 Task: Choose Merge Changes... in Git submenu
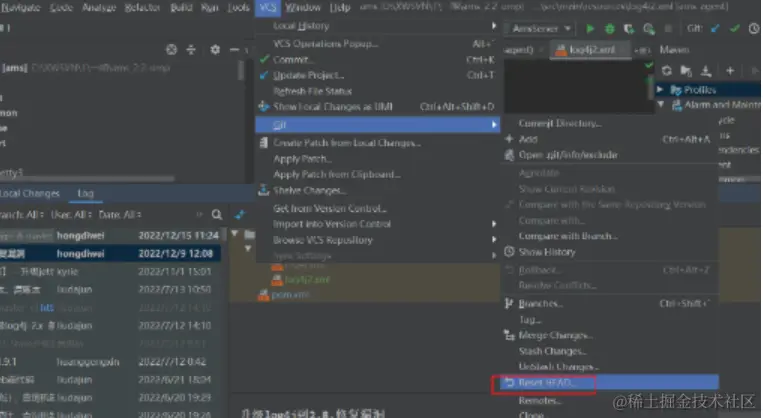(x=610, y=336)
